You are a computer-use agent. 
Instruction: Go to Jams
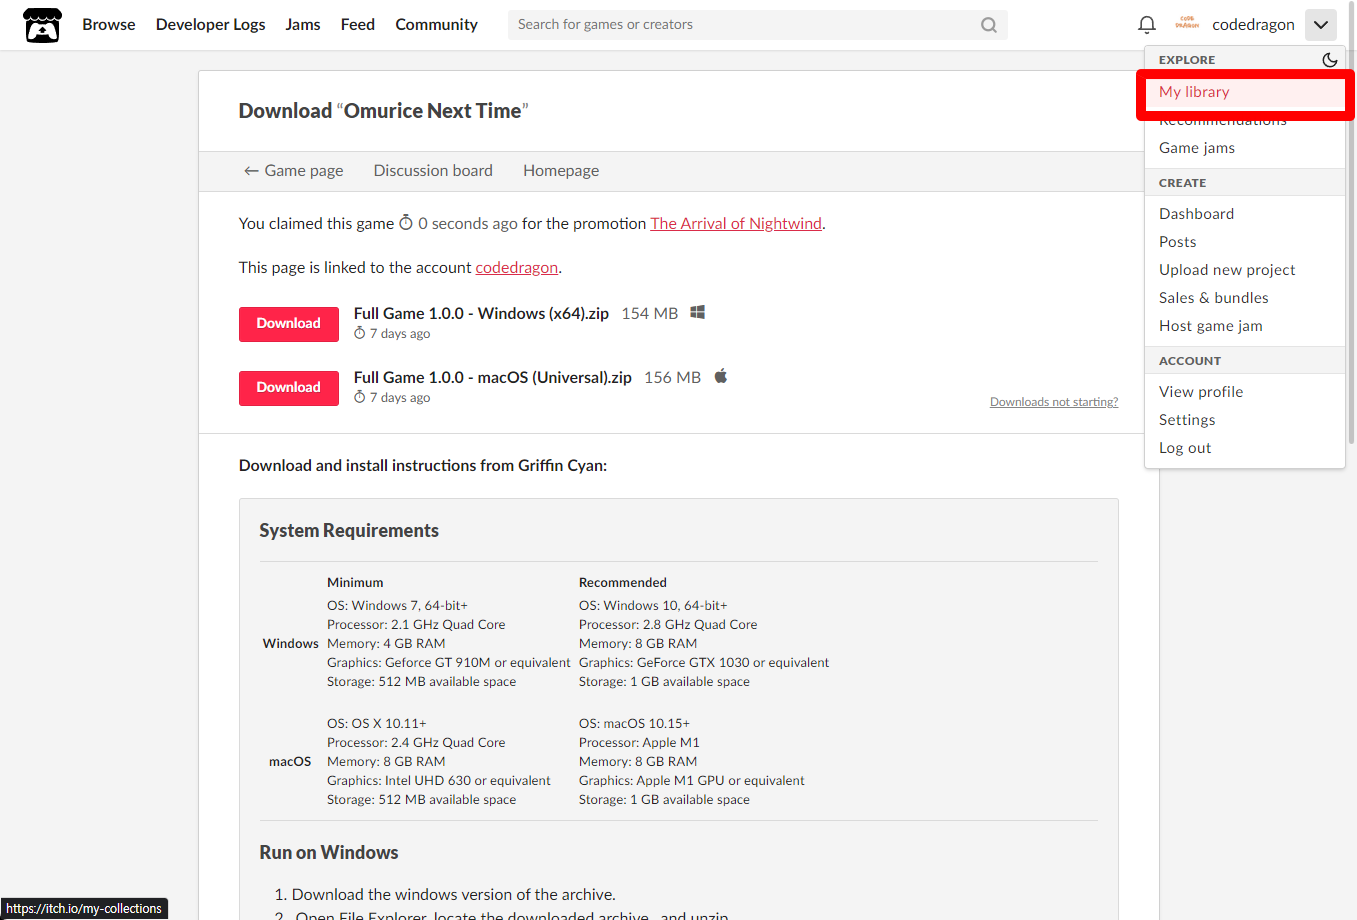(302, 24)
